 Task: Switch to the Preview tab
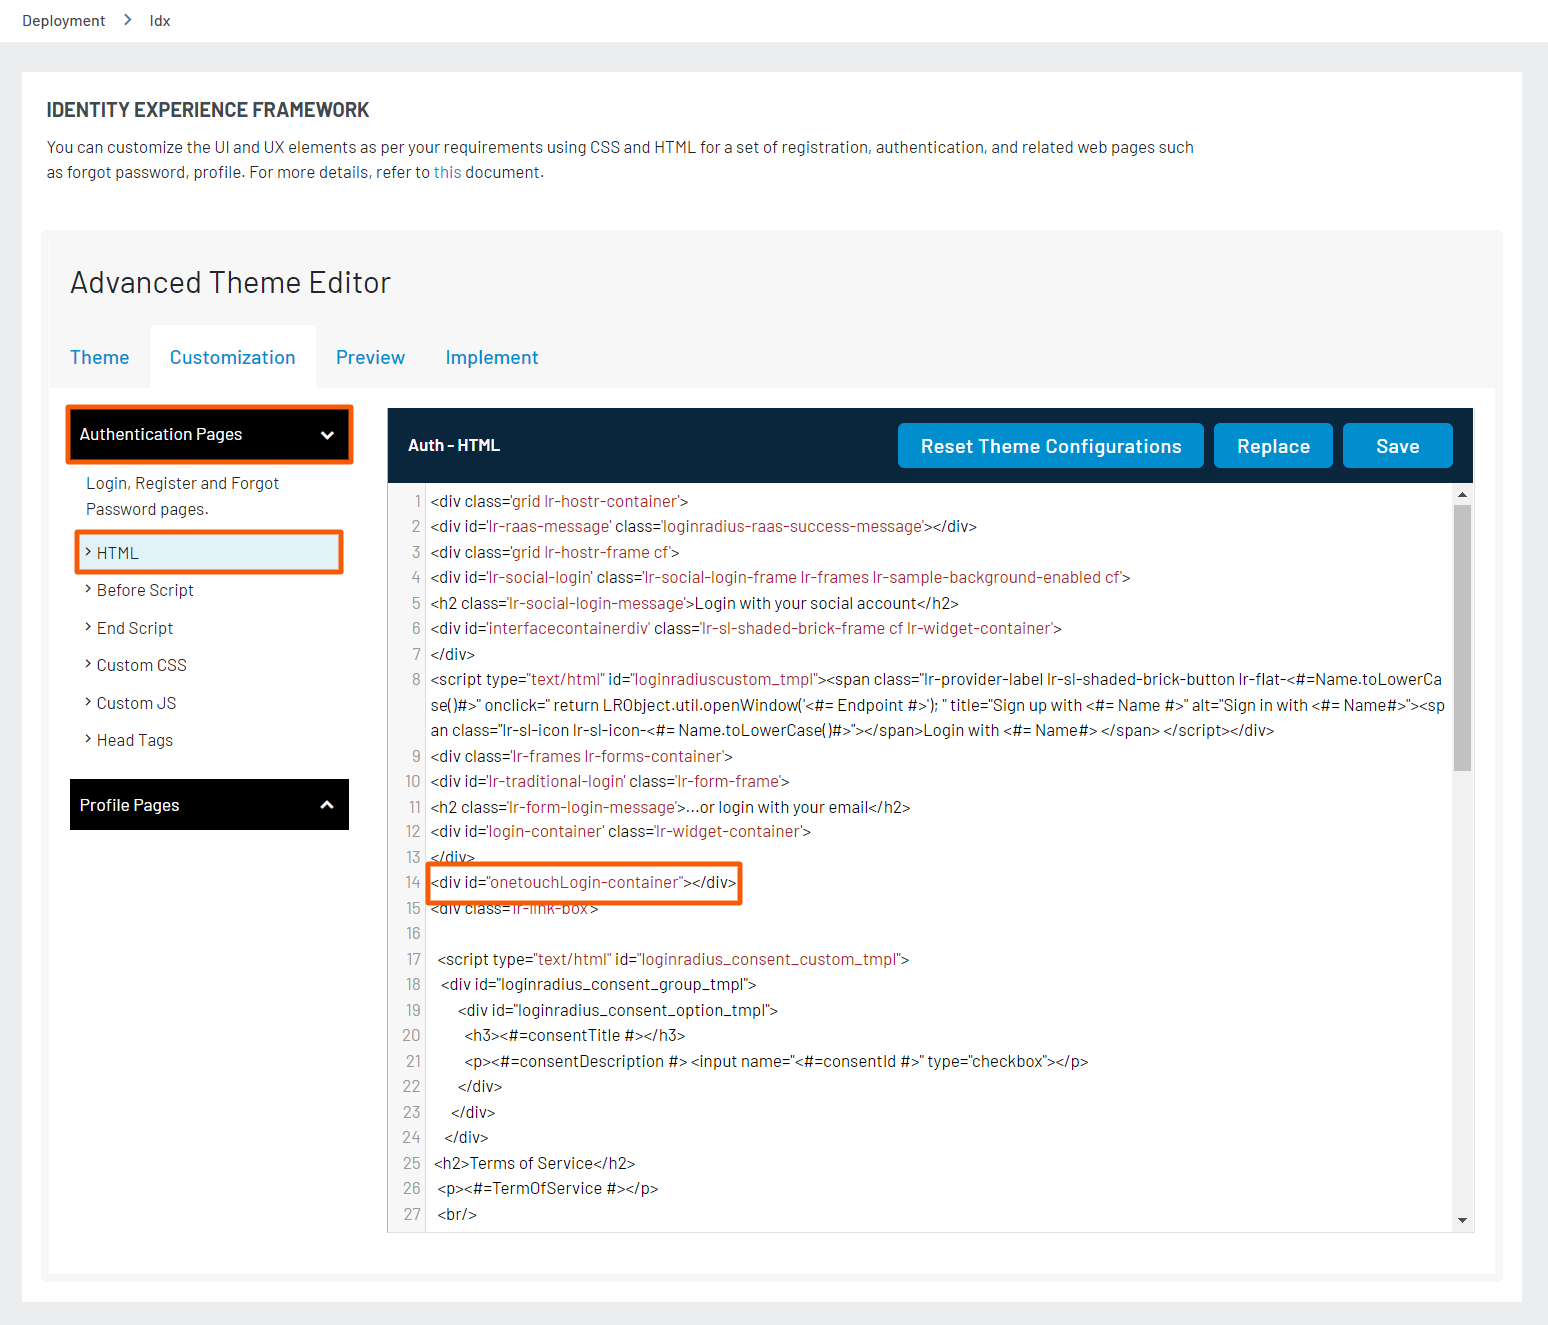click(370, 356)
